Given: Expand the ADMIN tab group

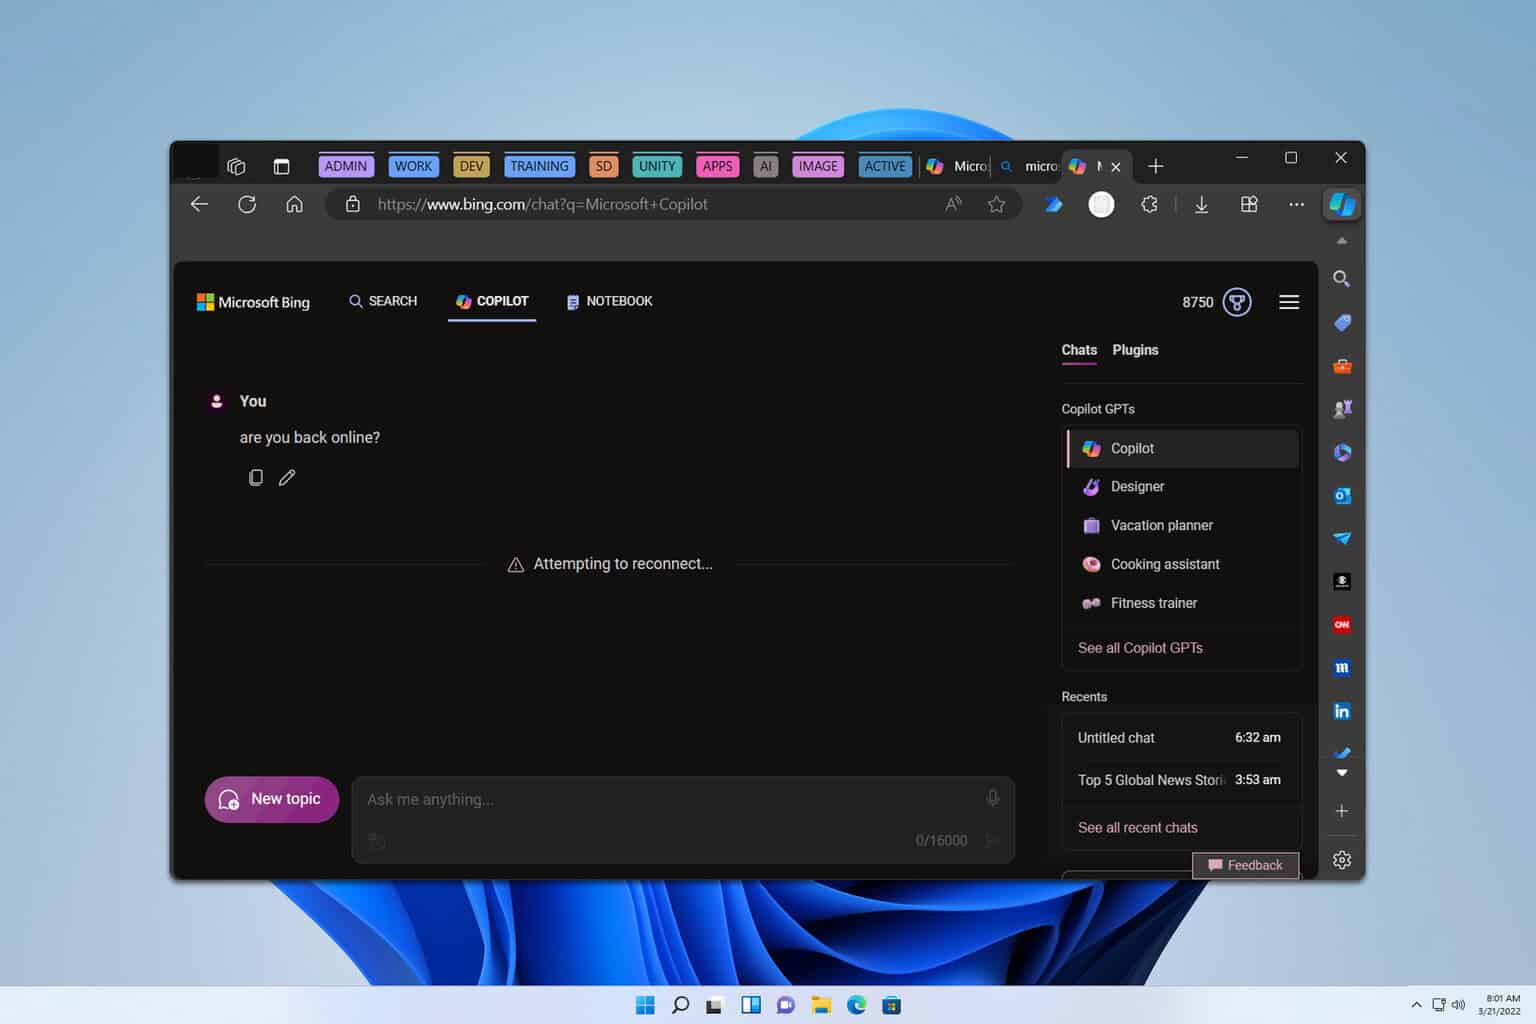Looking at the screenshot, I should coord(346,166).
